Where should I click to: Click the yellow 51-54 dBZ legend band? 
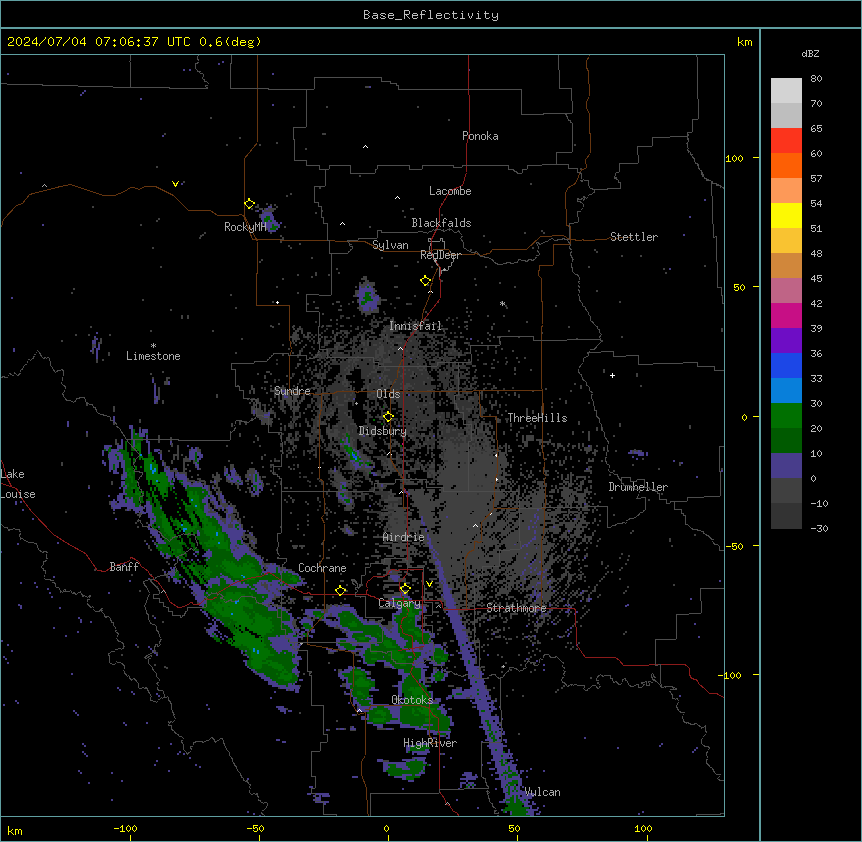(786, 215)
